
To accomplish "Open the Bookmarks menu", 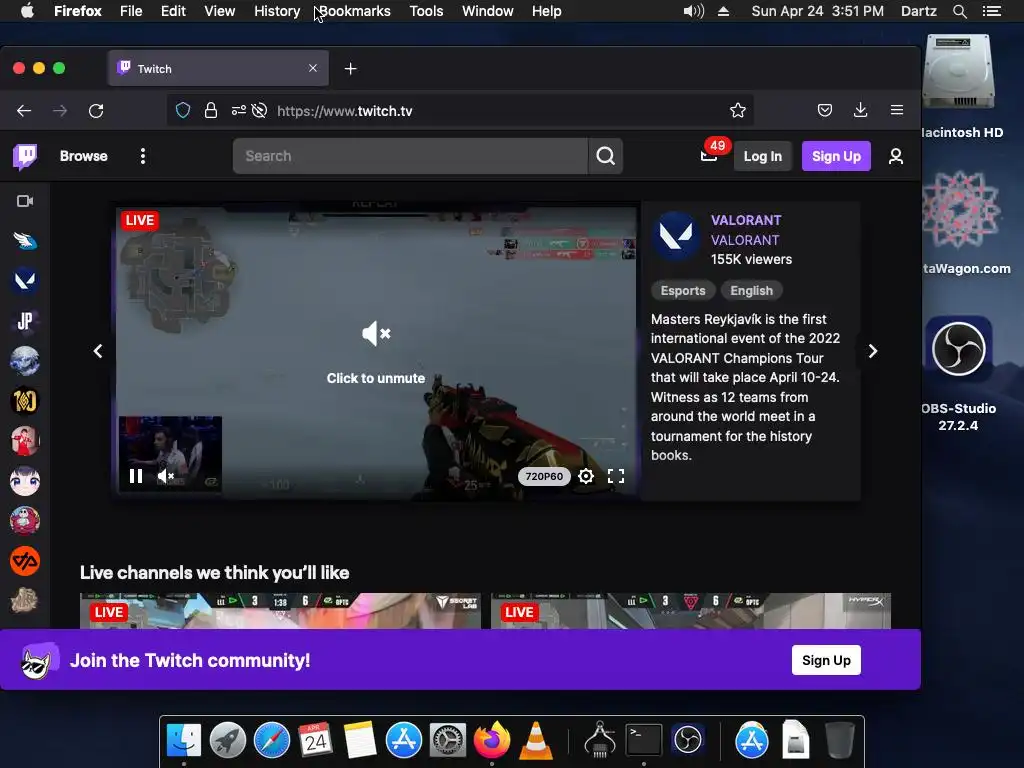I will [x=355, y=11].
